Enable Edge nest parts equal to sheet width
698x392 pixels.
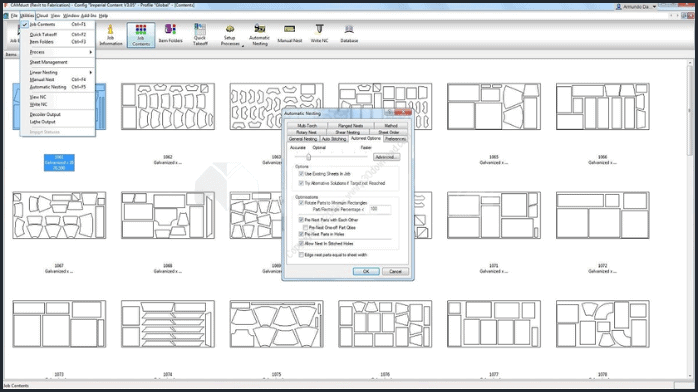pos(301,255)
